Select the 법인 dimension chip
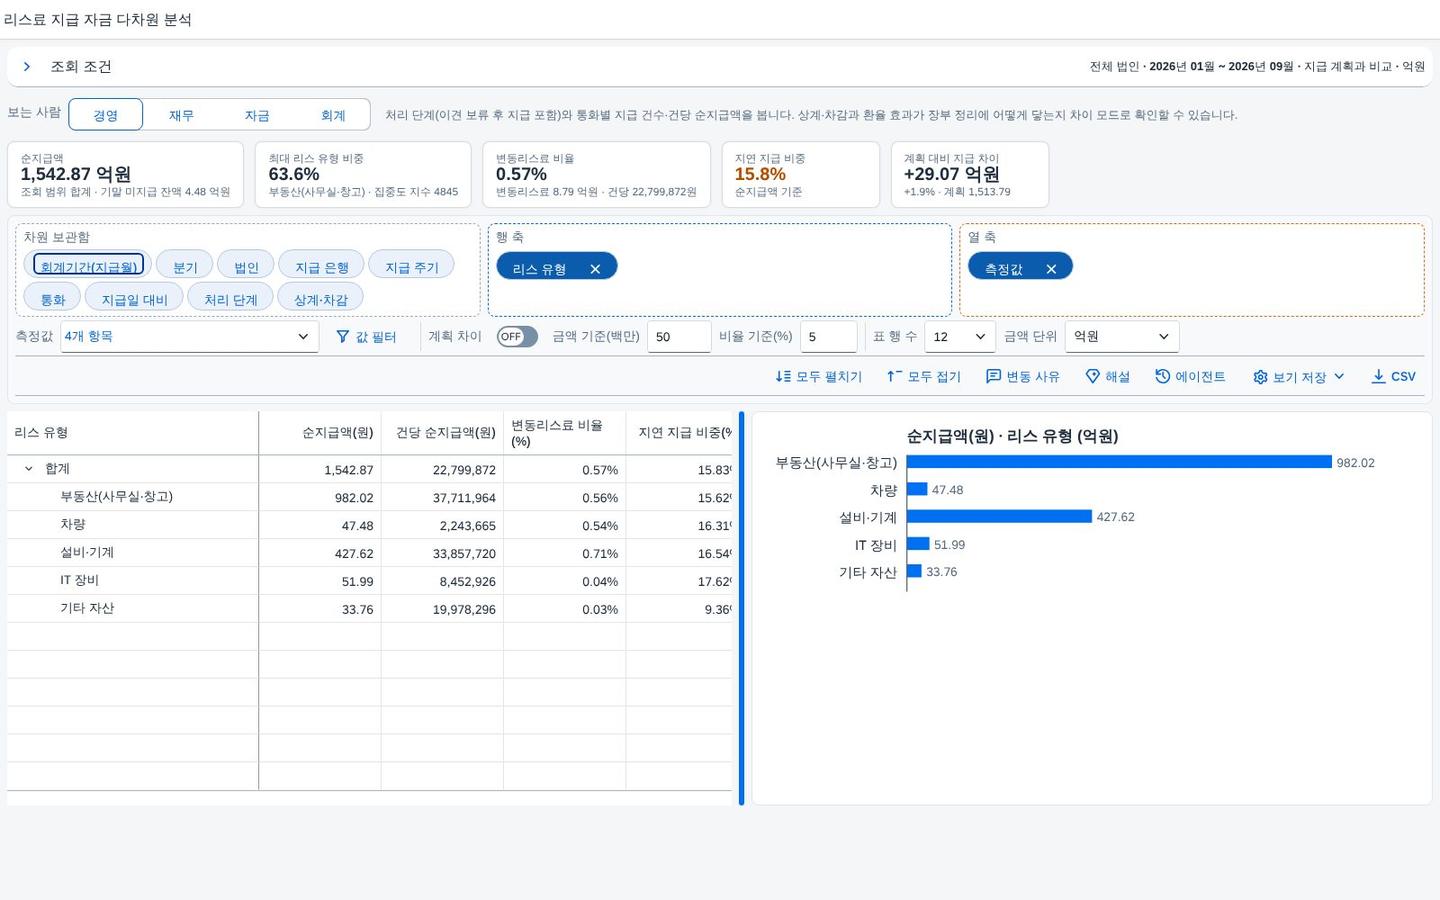1440x900 pixels. 246,265
